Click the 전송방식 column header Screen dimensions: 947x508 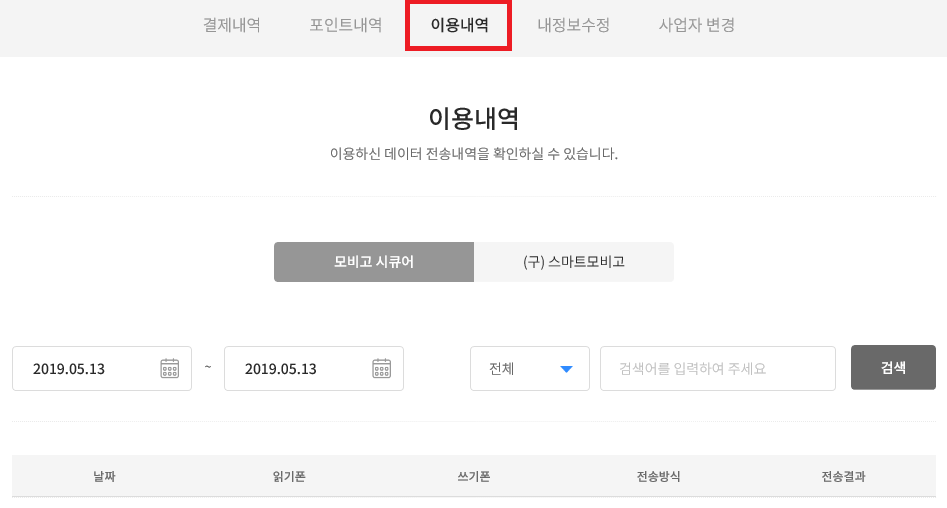click(658, 477)
